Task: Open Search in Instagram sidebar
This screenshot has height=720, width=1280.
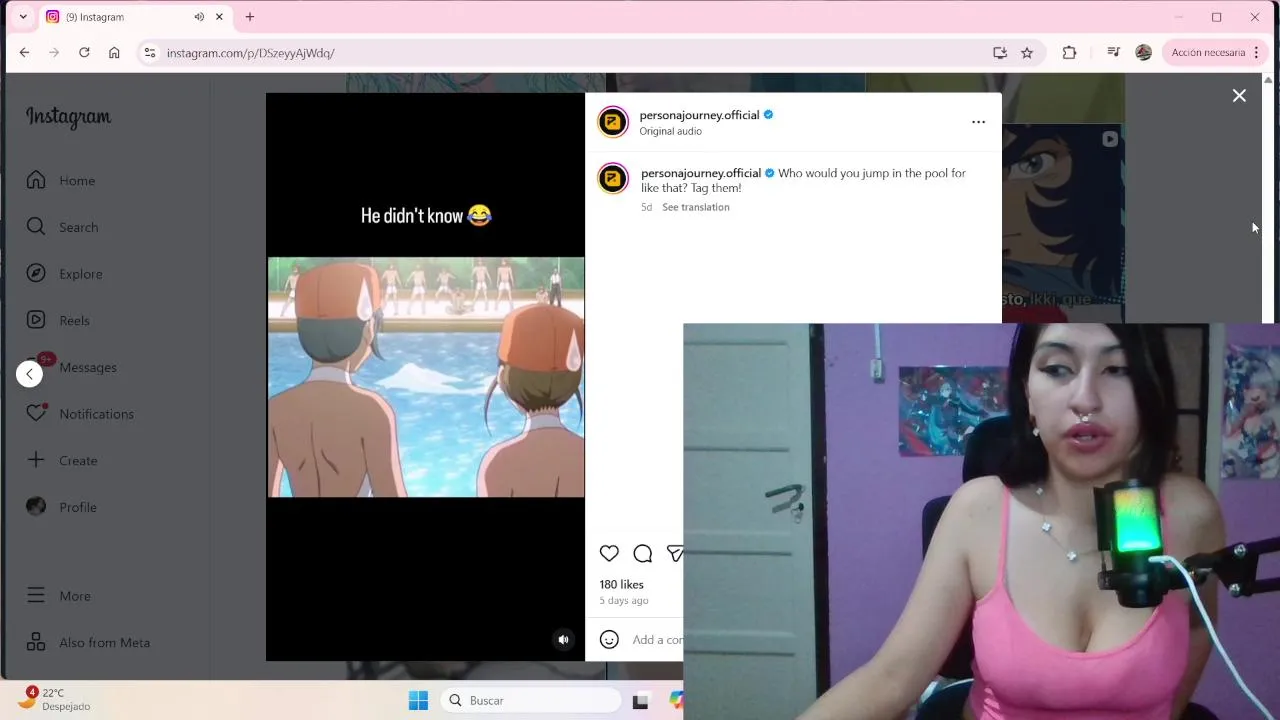Action: tap(62, 227)
